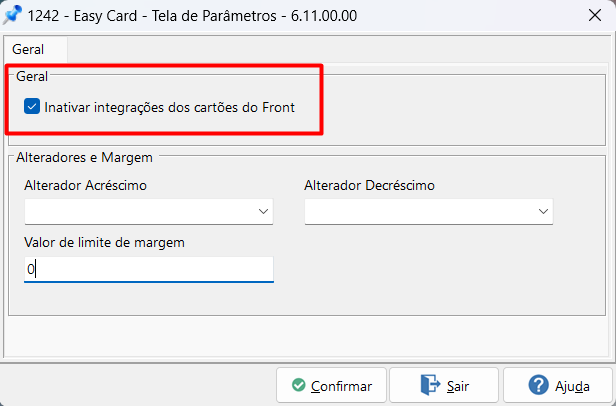The image size is (616, 406).
Task: Click the Sair button
Action: (444, 386)
